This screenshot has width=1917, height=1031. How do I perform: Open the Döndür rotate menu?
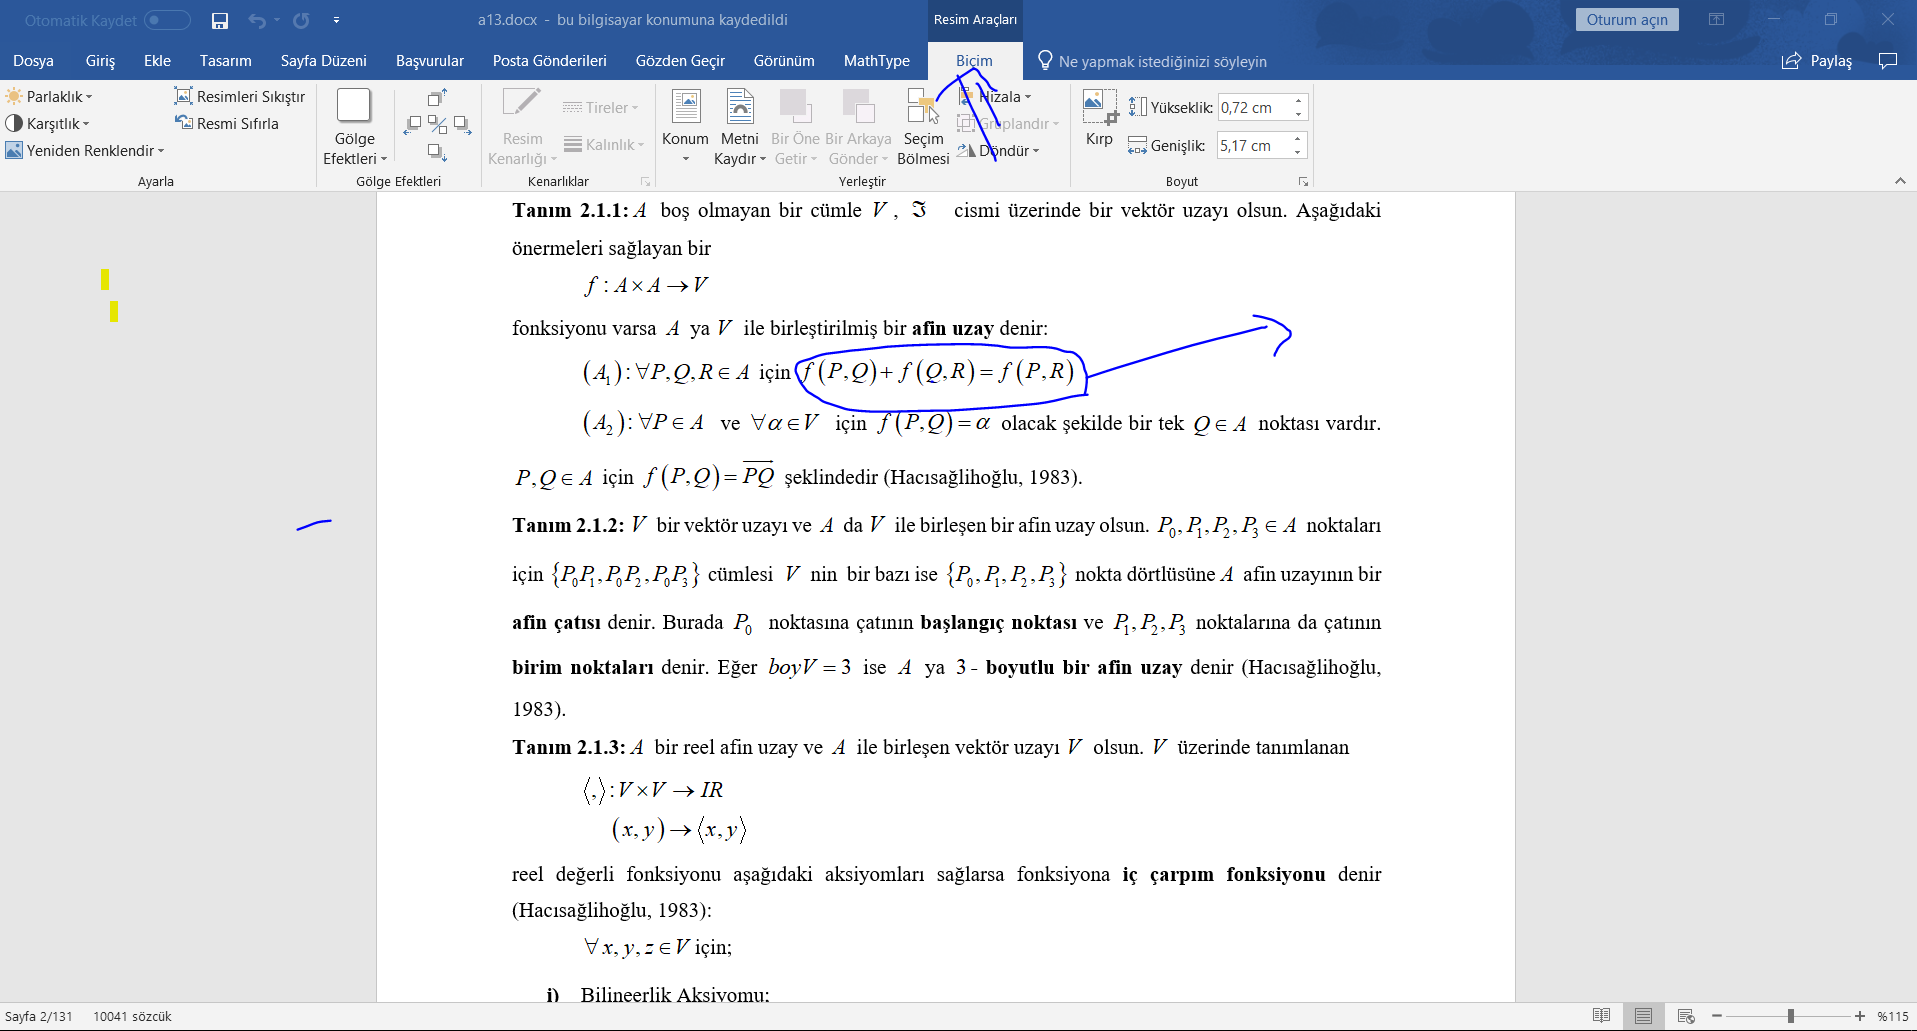point(999,151)
